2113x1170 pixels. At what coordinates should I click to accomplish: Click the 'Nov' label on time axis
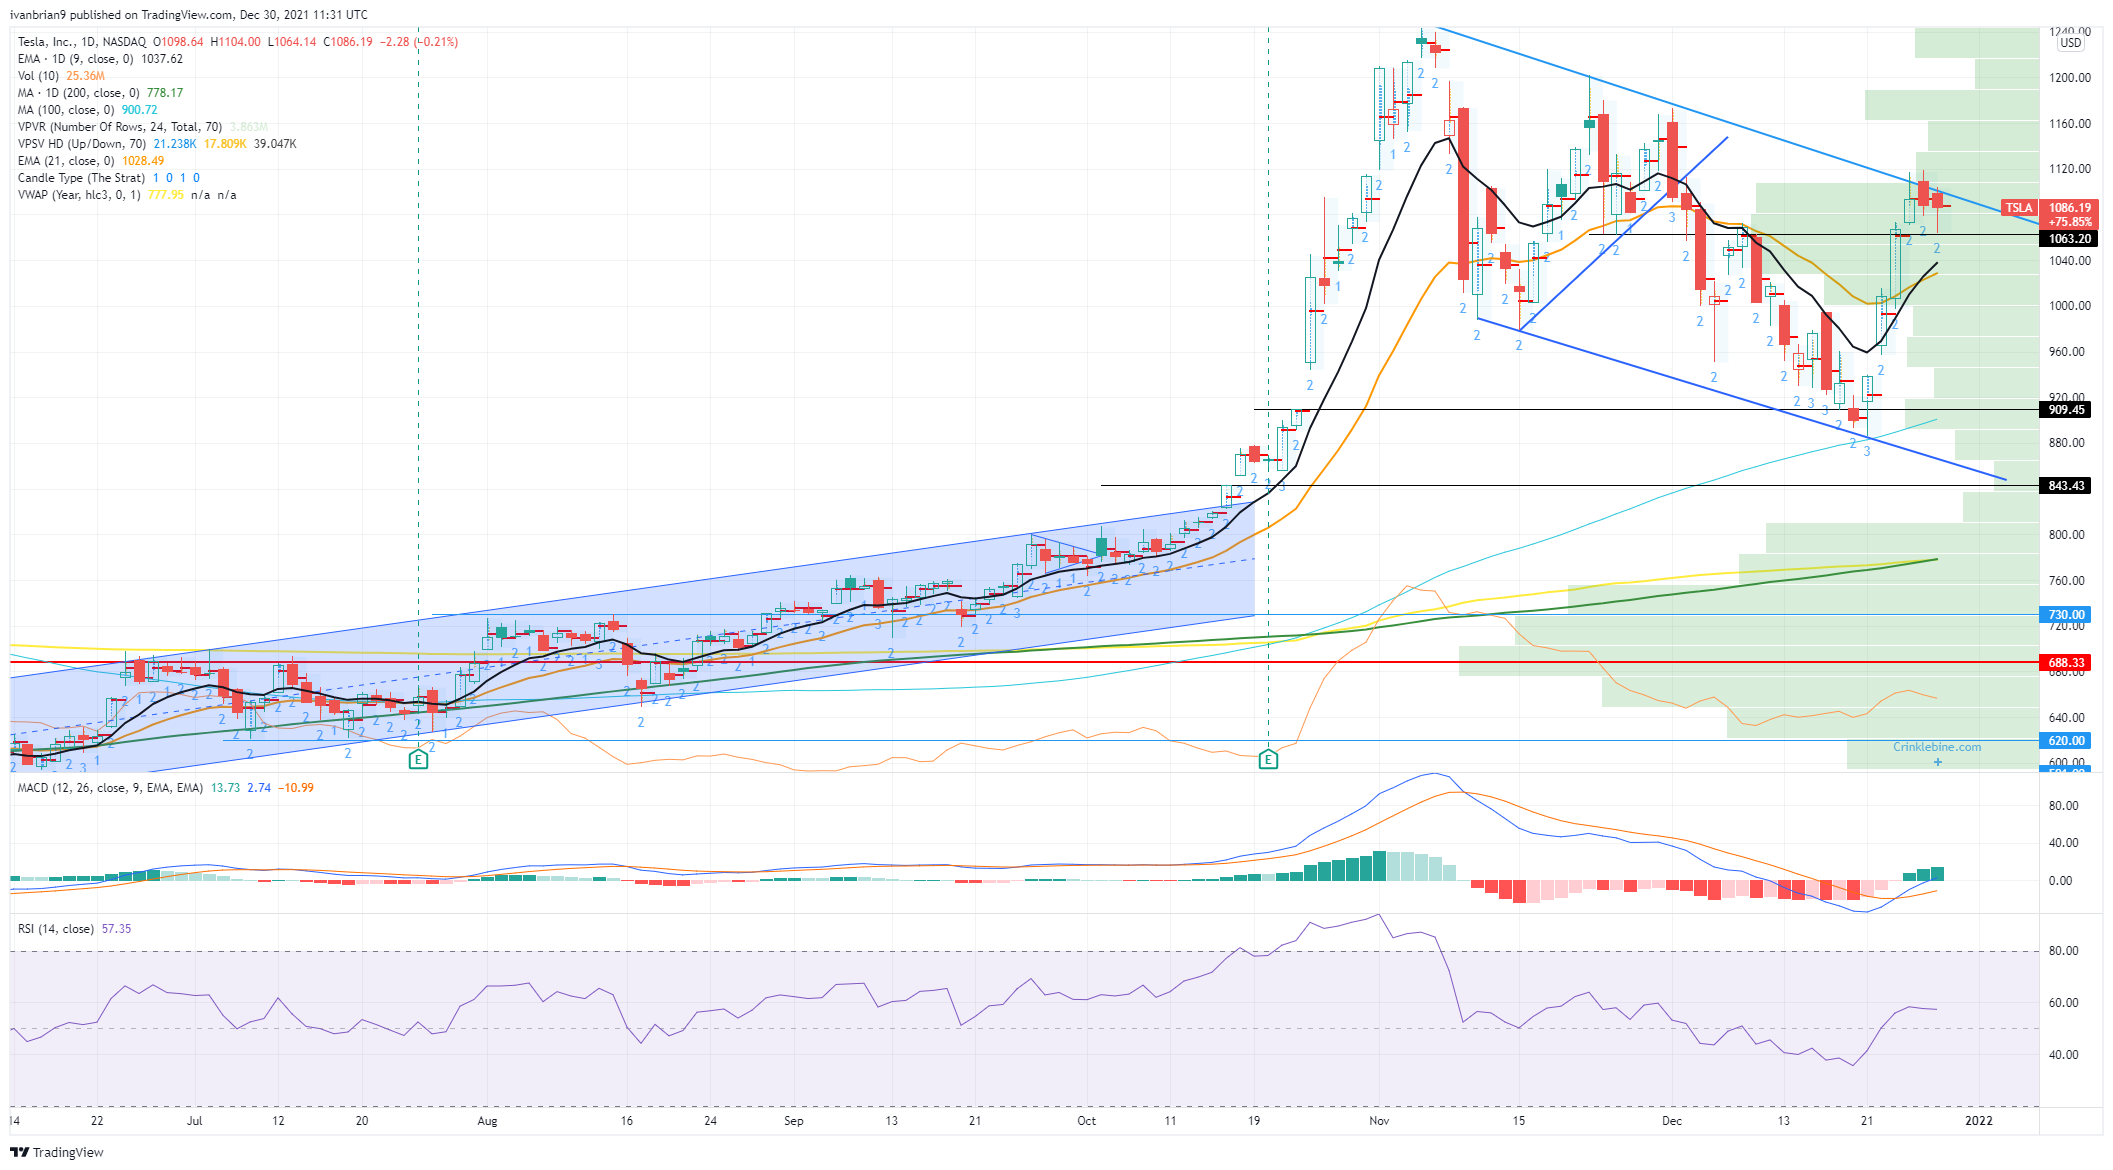click(x=1379, y=1121)
